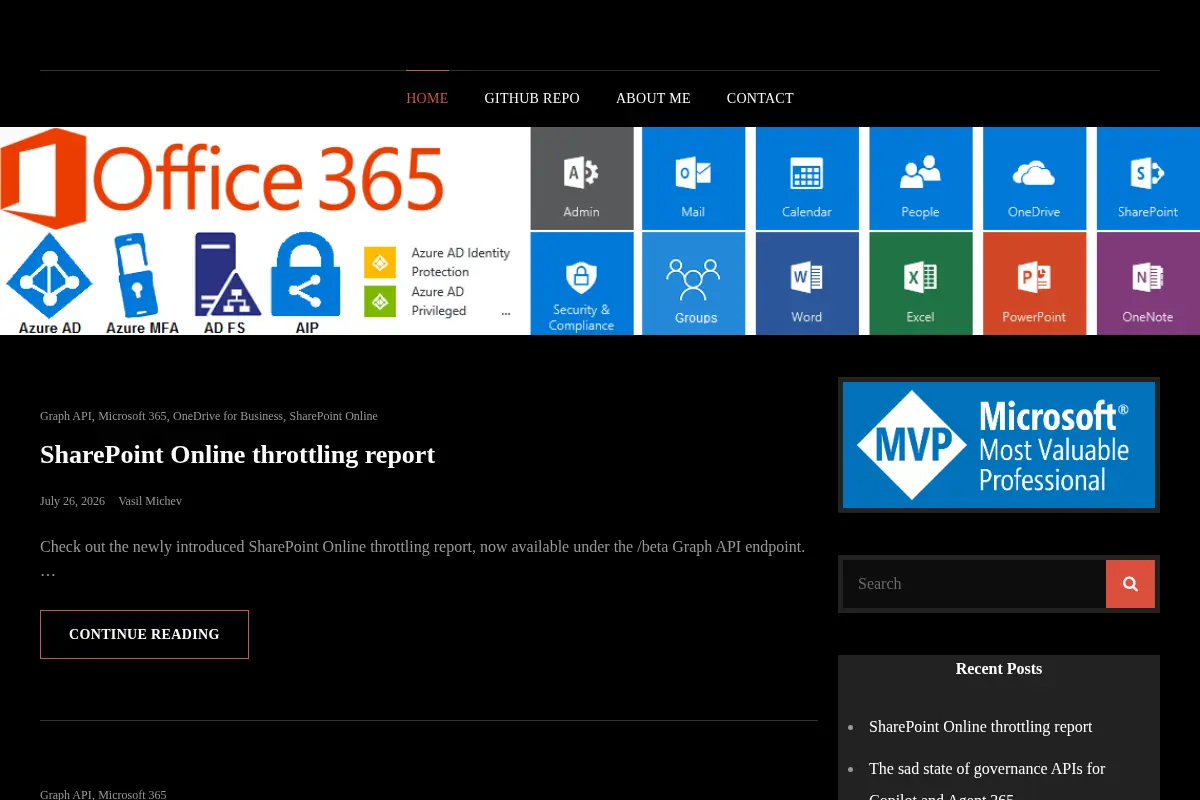
Task: Click the SharePoint tile icon
Action: (1147, 173)
